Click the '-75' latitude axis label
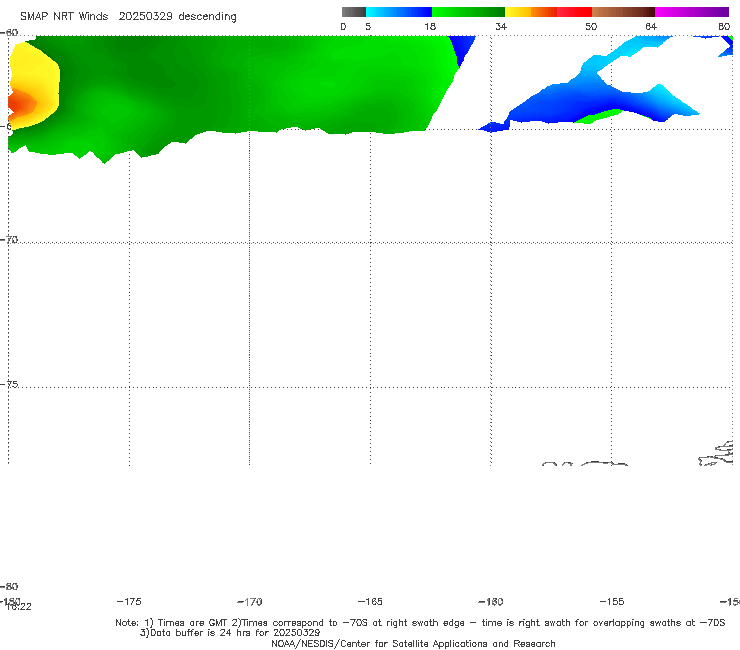Viewport: 740px width, 650px height. (9, 384)
